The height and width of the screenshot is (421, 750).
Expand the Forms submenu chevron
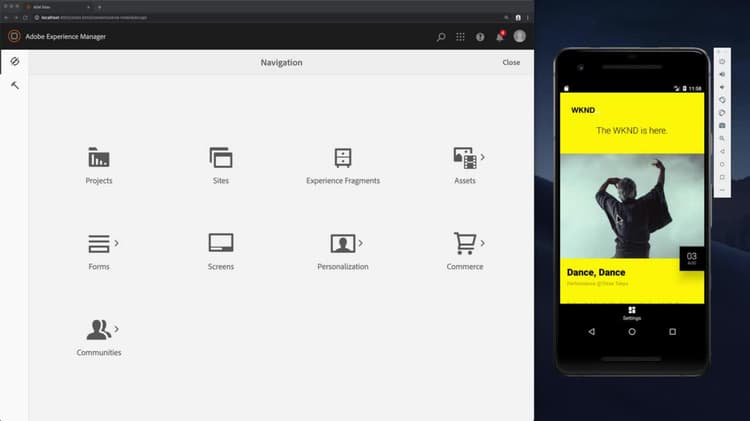[x=117, y=243]
